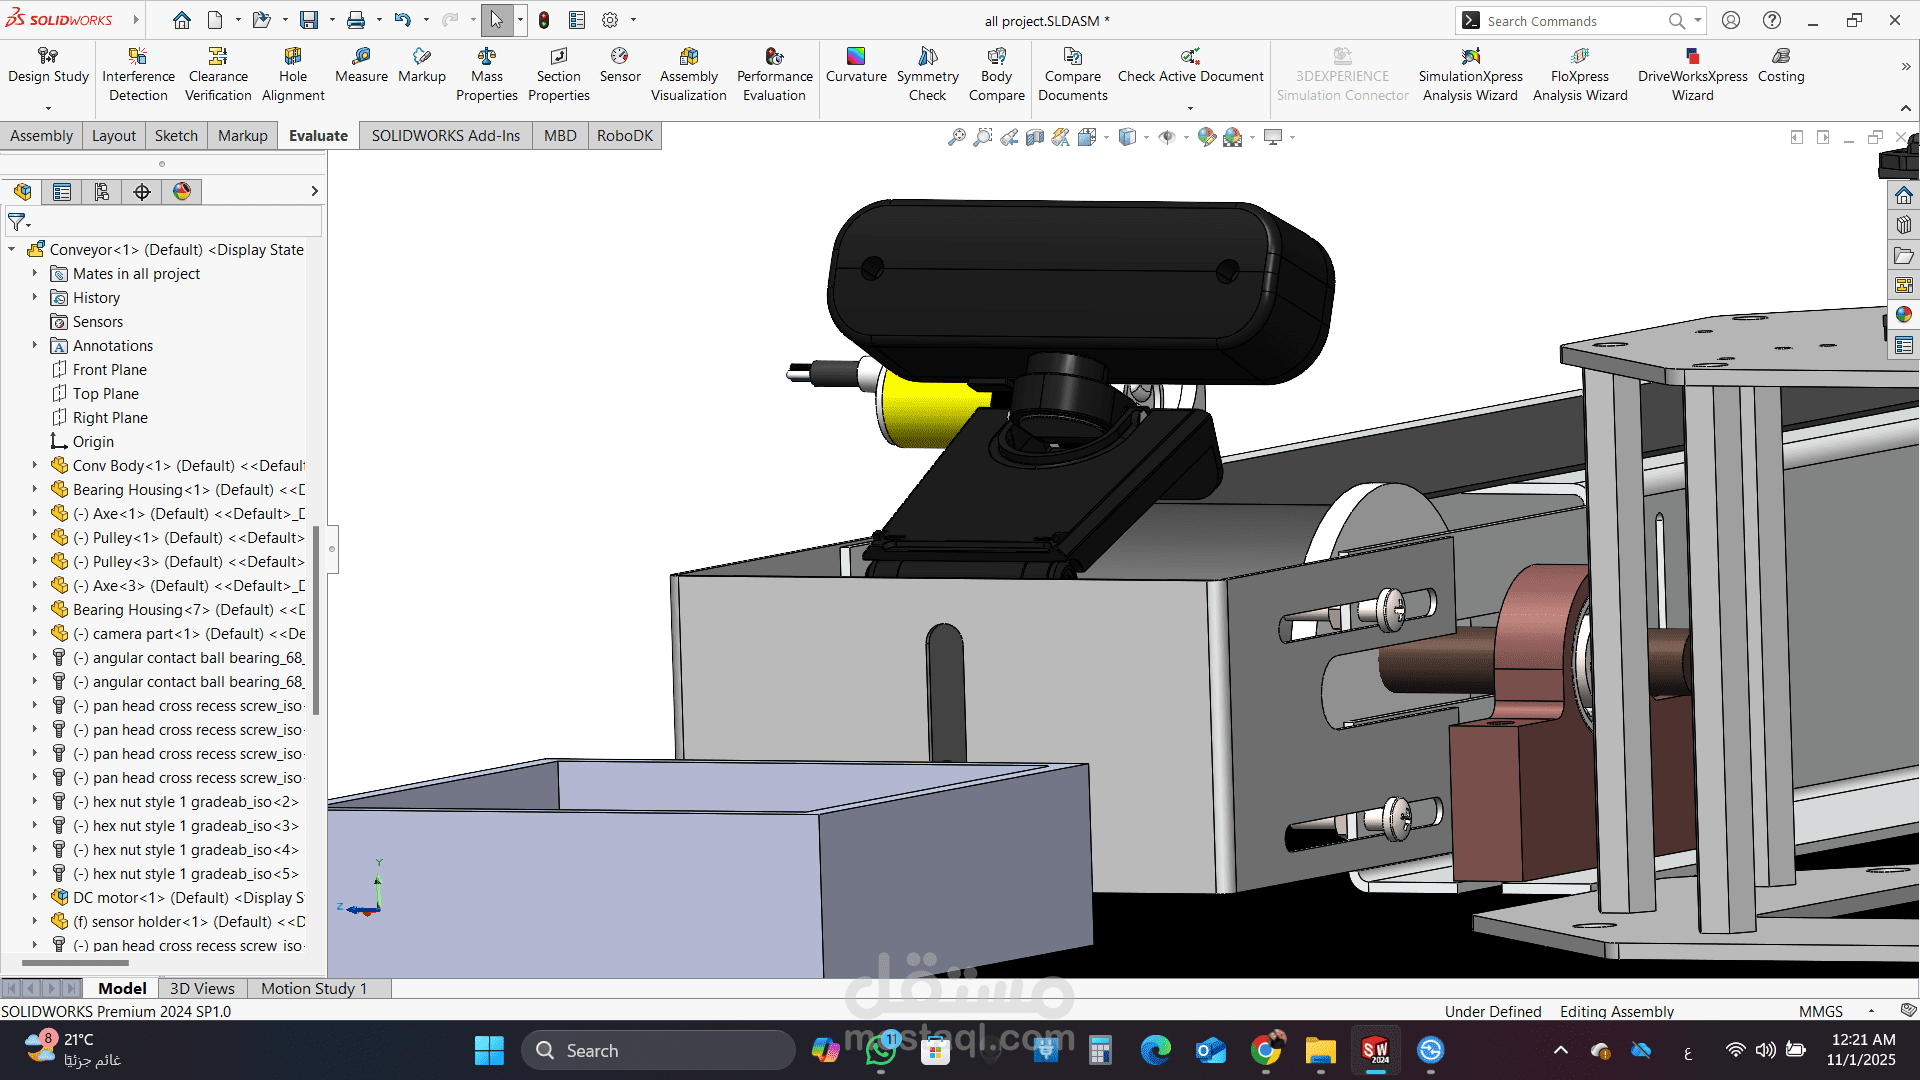This screenshot has height=1080, width=1920.
Task: Open Windows Start menu
Action: [x=489, y=1050]
